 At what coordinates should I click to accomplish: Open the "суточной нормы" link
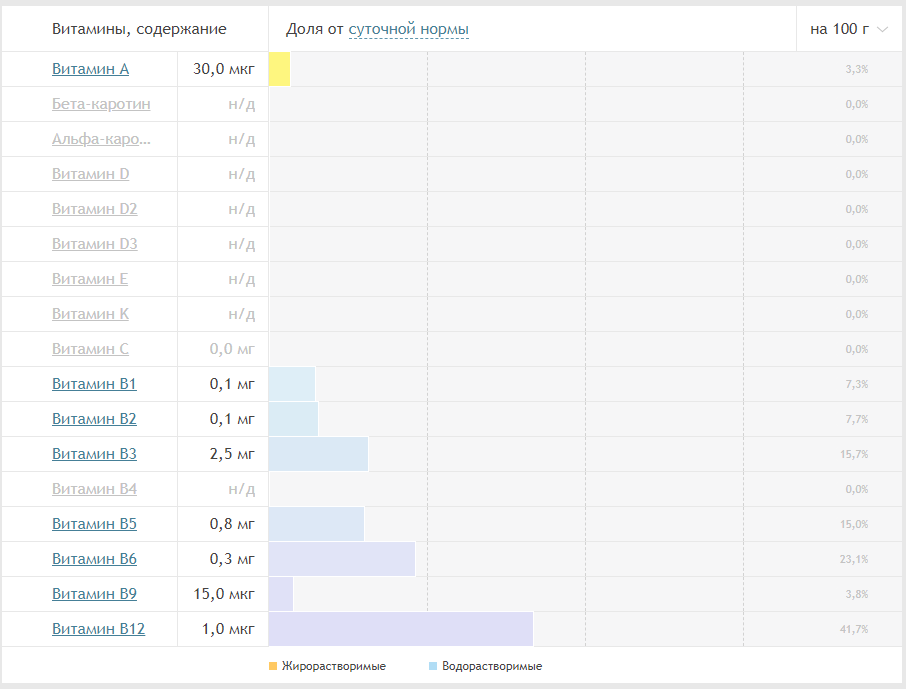pos(409,29)
